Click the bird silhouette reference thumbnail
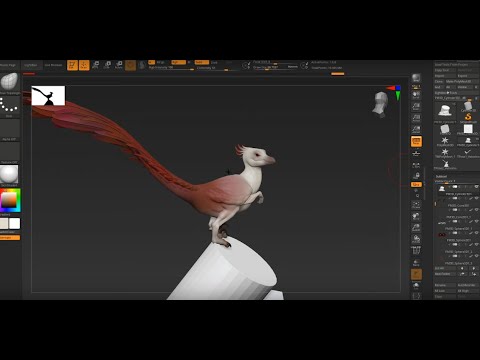This screenshot has width=480, height=360. coord(48,96)
